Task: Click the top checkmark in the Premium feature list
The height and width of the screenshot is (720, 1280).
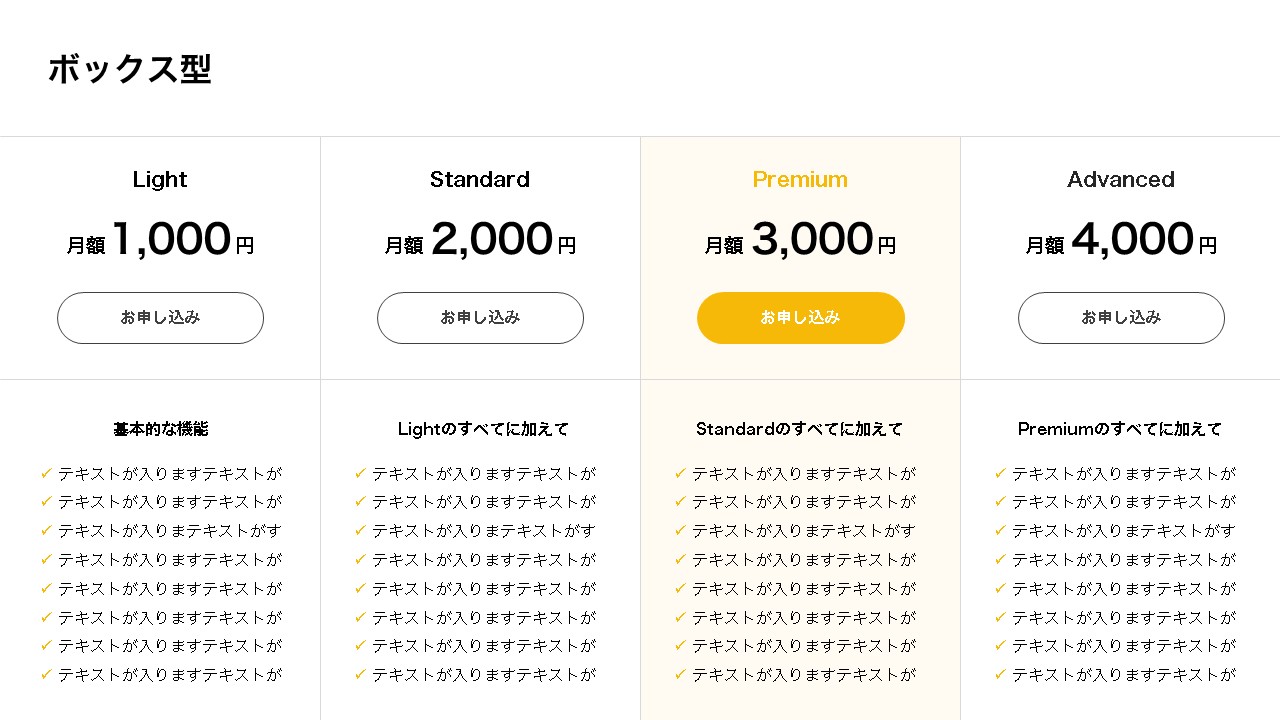Action: (680, 473)
